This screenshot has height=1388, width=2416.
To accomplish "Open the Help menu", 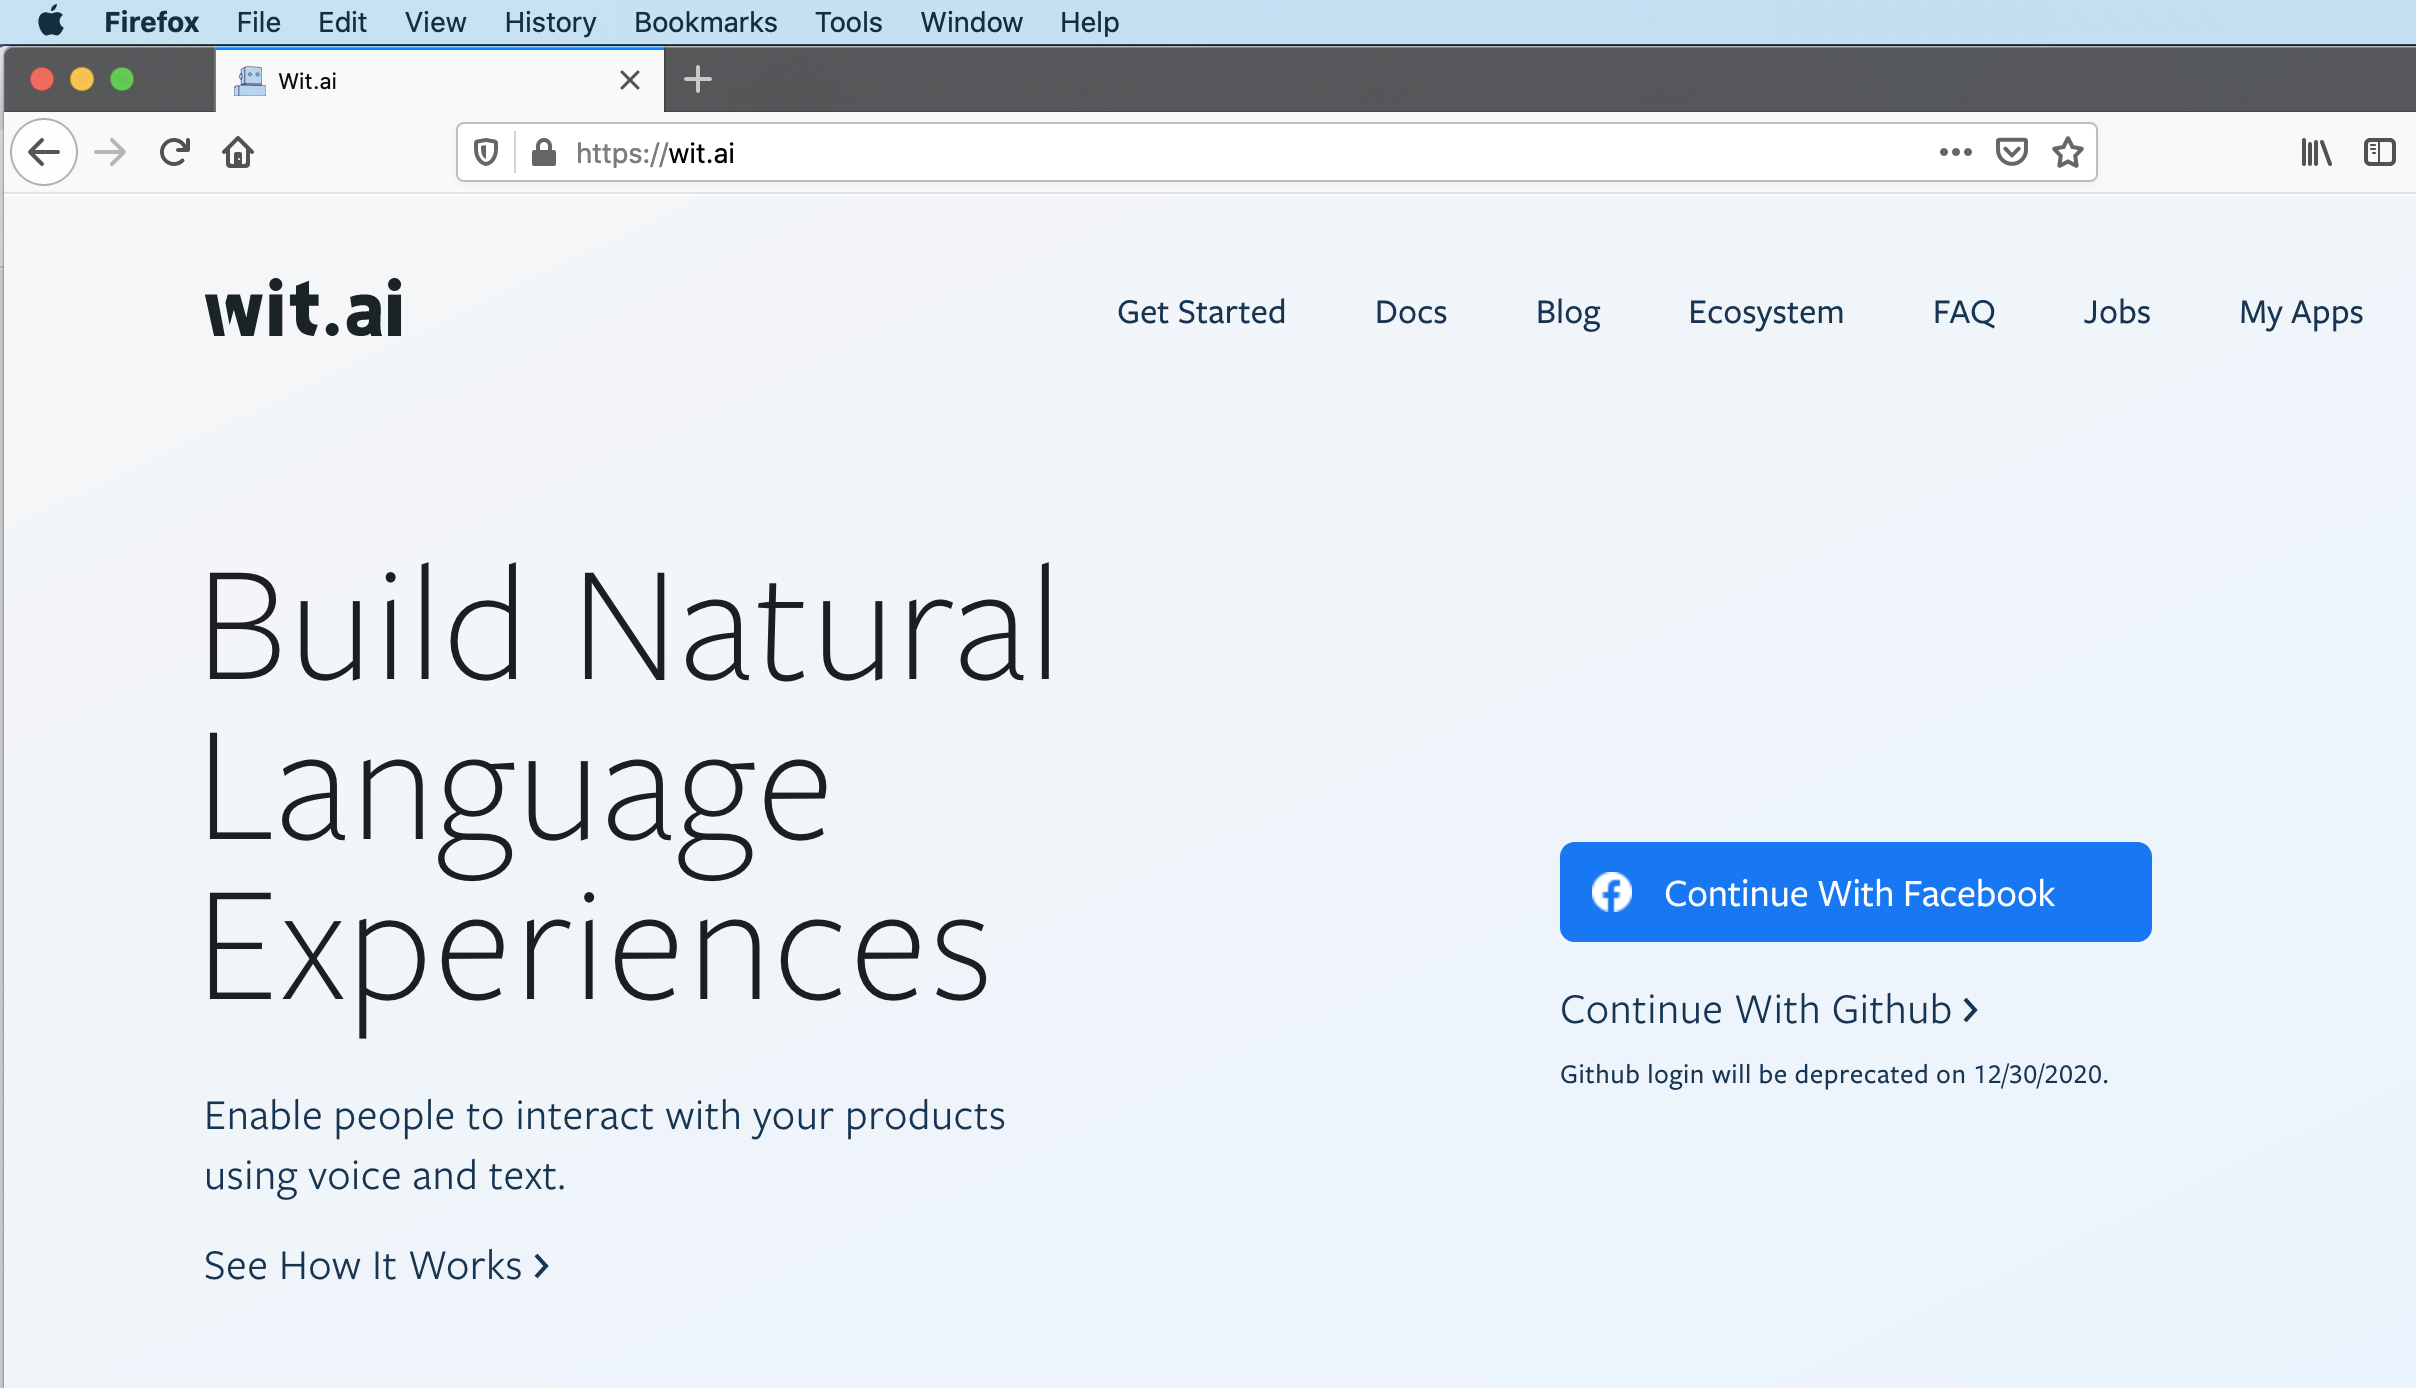I will 1089,22.
